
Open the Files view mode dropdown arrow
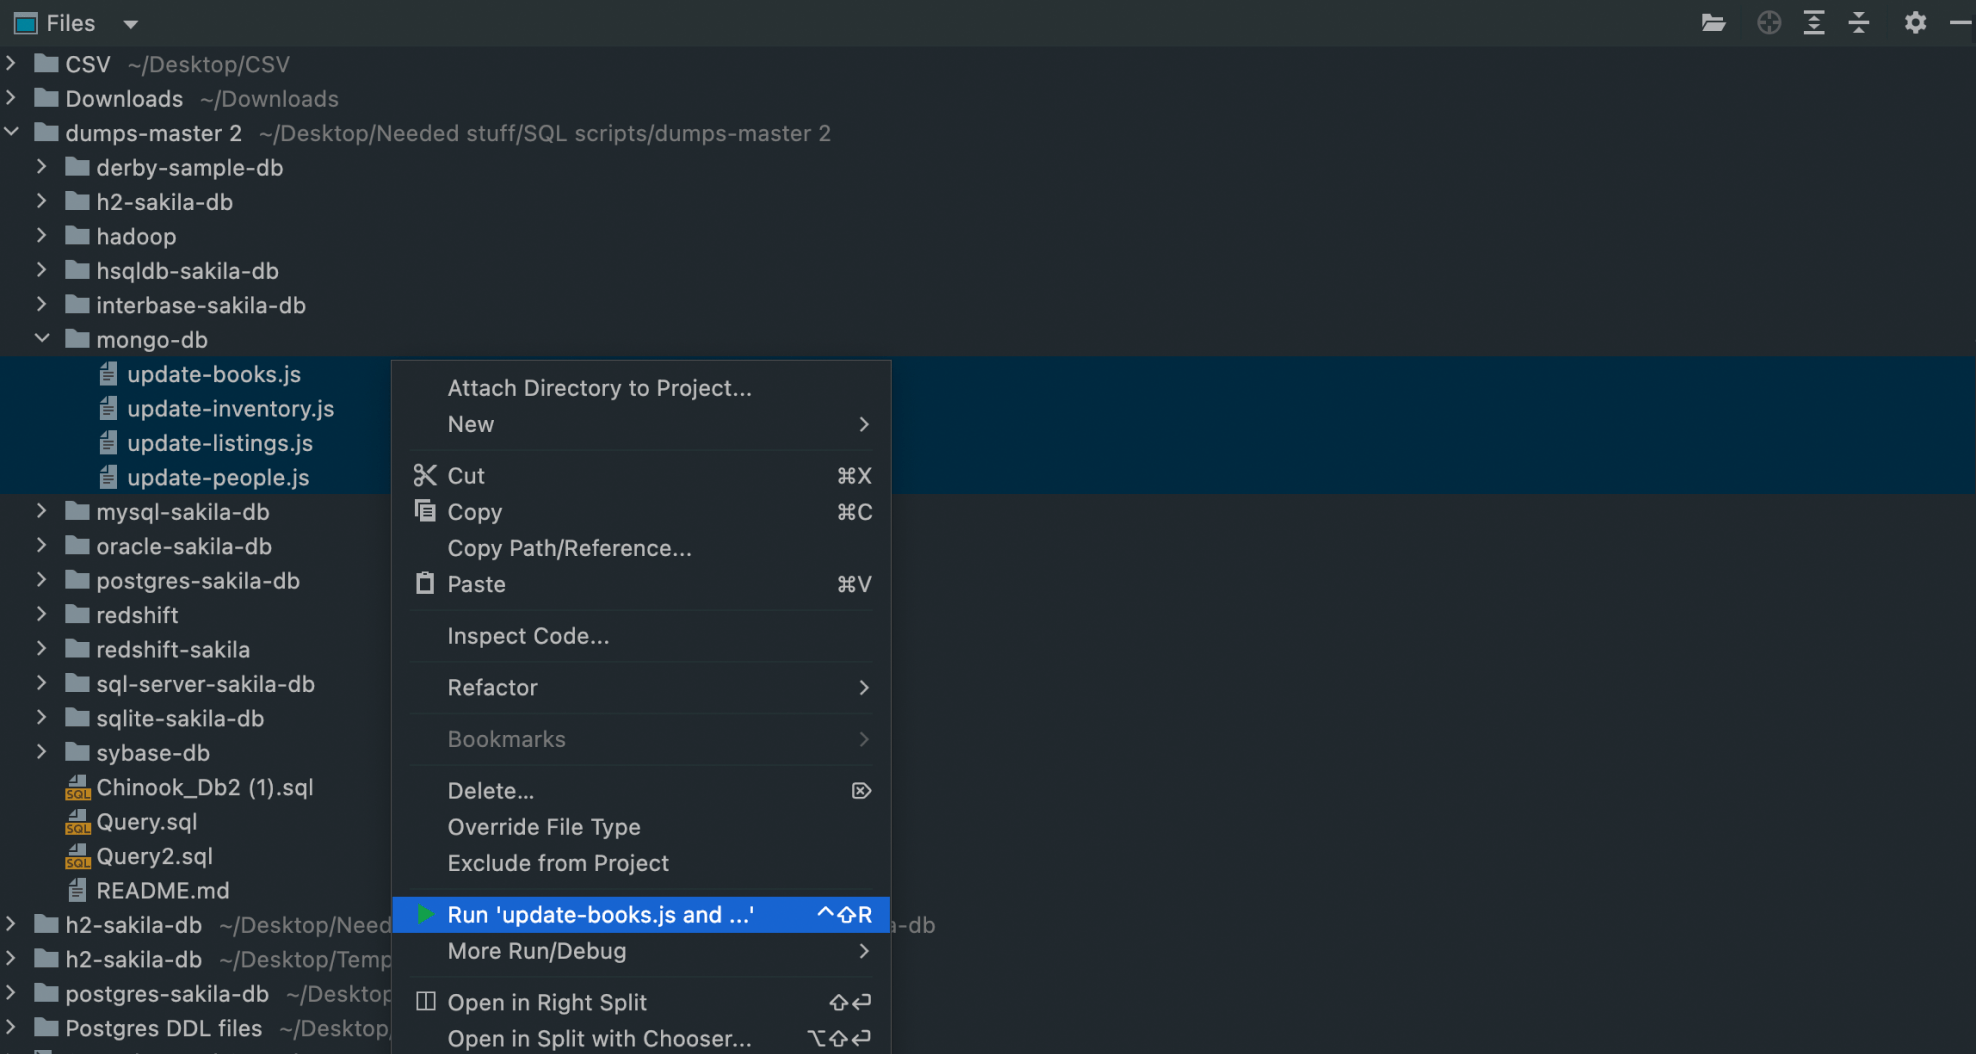click(130, 23)
